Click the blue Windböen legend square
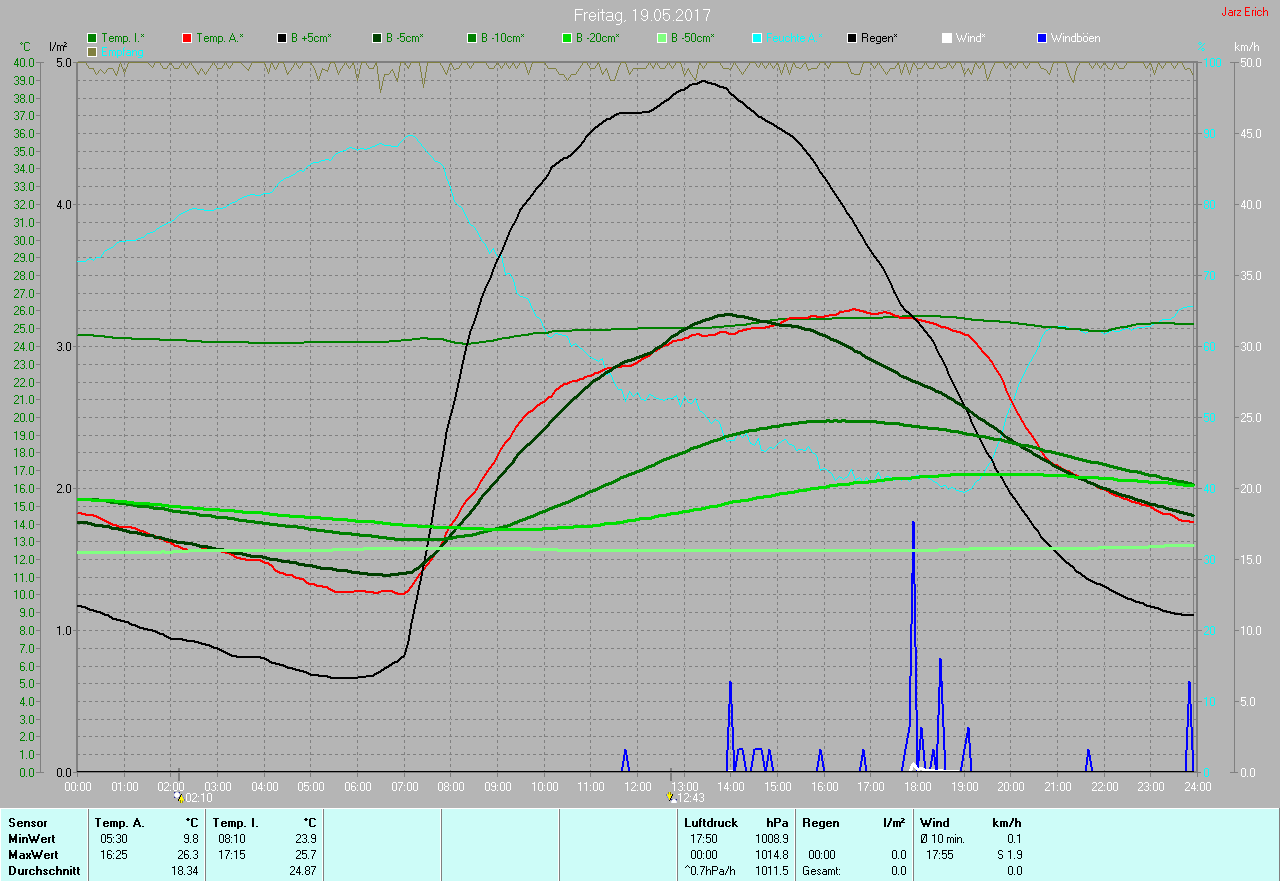The image size is (1280, 881). [1042, 38]
